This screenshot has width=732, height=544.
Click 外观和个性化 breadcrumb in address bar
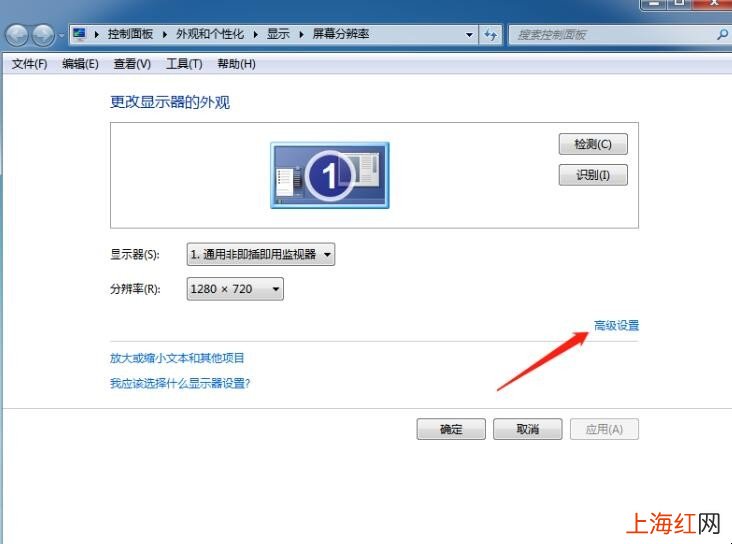point(210,34)
